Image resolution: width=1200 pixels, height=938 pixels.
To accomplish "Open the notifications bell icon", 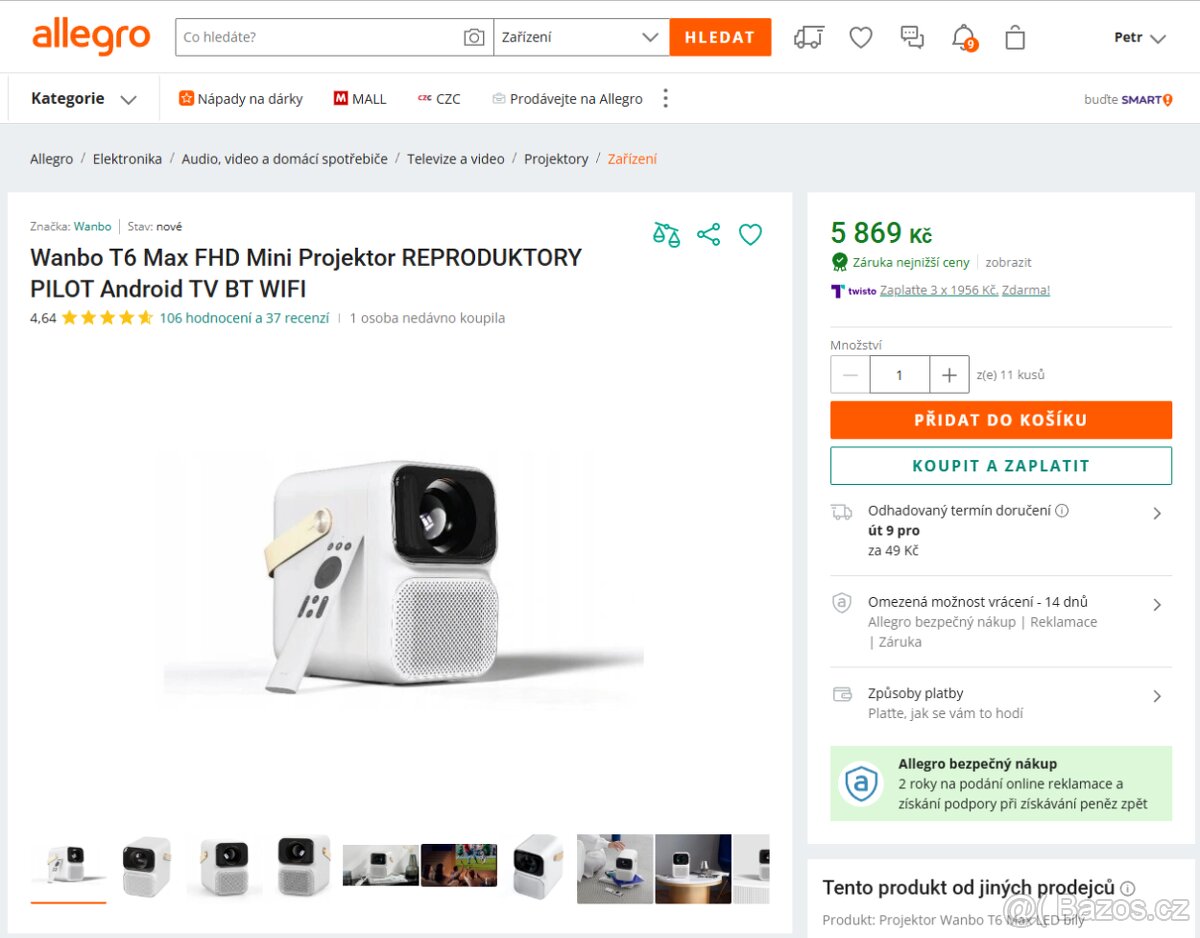I will pyautogui.click(x=963, y=37).
